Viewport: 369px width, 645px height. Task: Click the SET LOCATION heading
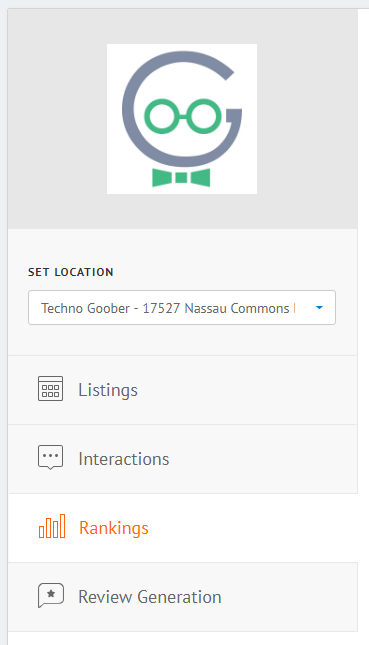[x=71, y=272]
